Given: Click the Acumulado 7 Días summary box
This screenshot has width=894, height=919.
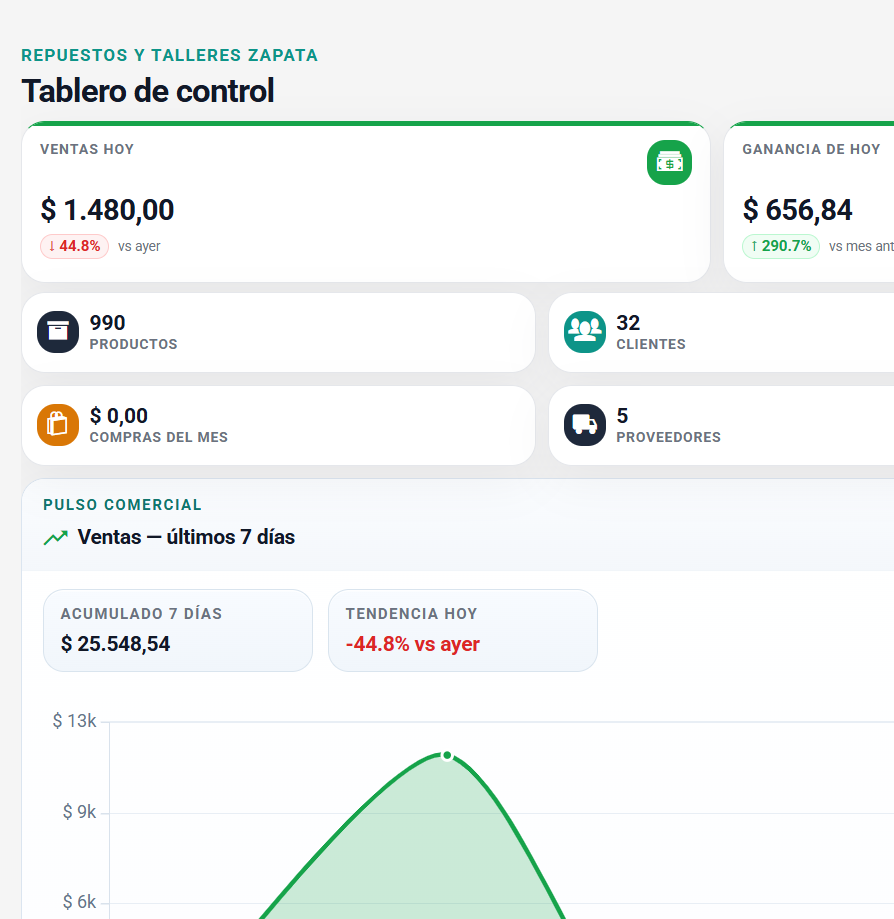Looking at the screenshot, I should [x=178, y=631].
